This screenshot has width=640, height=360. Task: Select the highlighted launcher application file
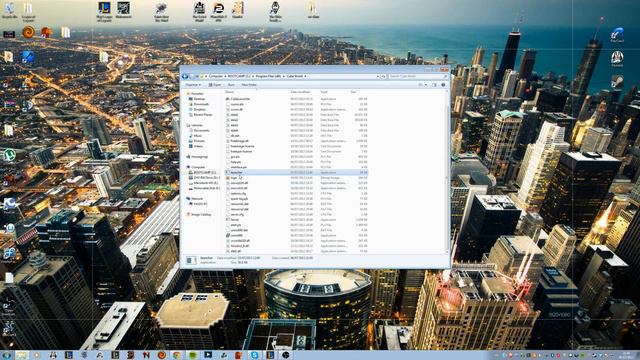[x=296, y=173]
